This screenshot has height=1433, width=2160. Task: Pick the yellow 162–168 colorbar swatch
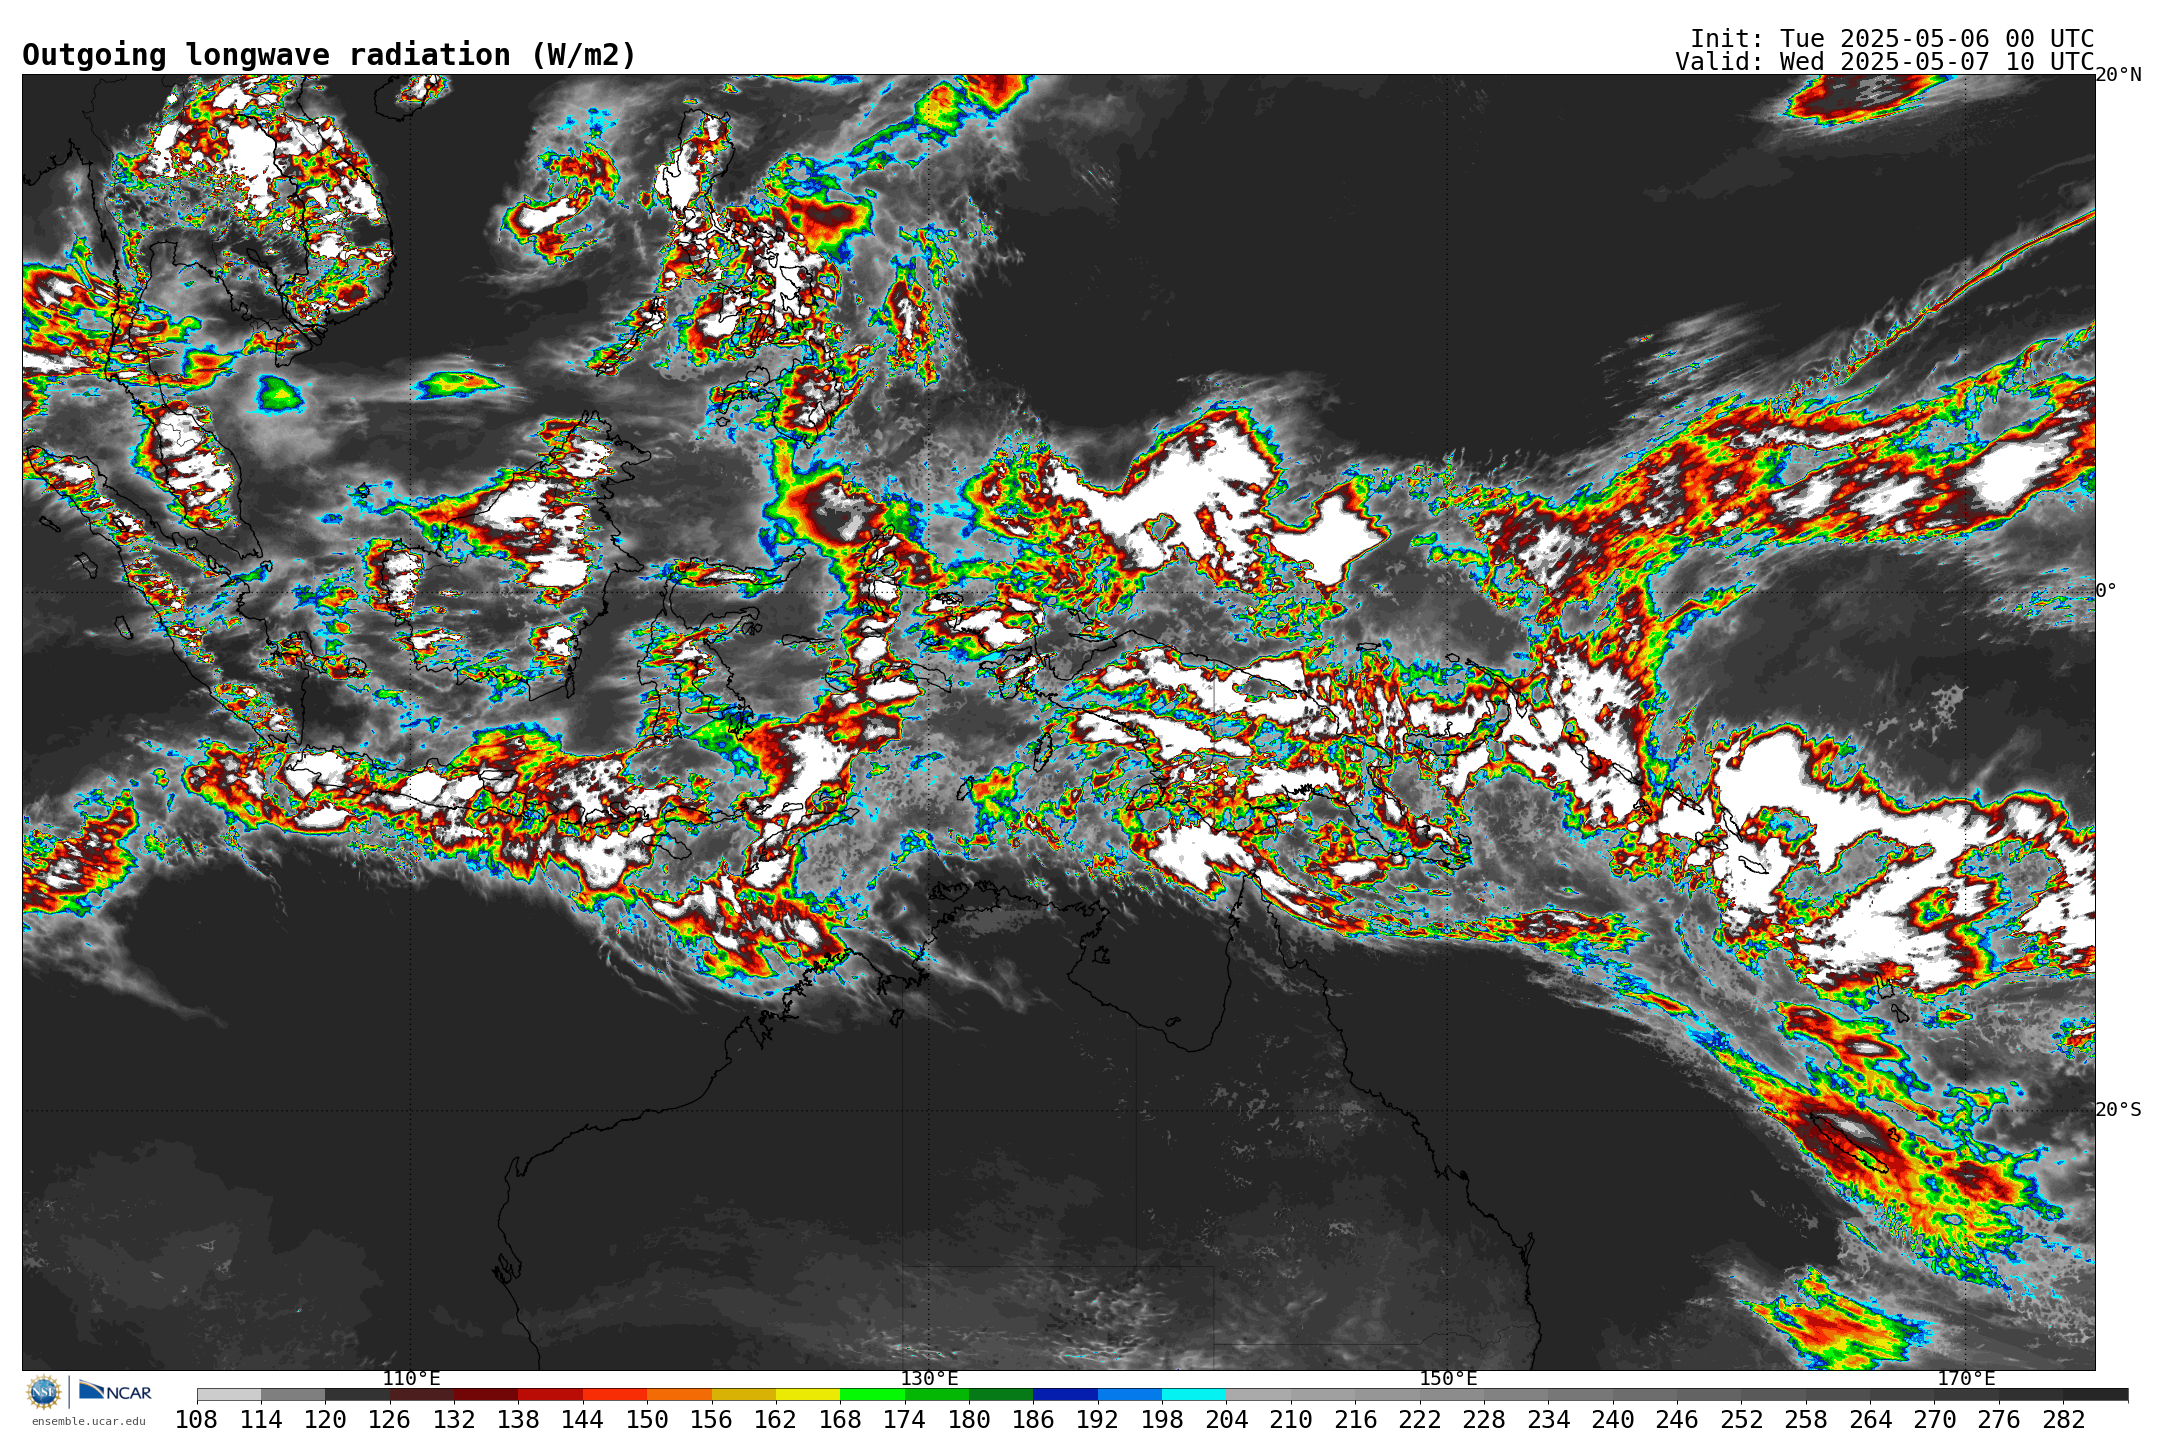pyautogui.click(x=808, y=1394)
